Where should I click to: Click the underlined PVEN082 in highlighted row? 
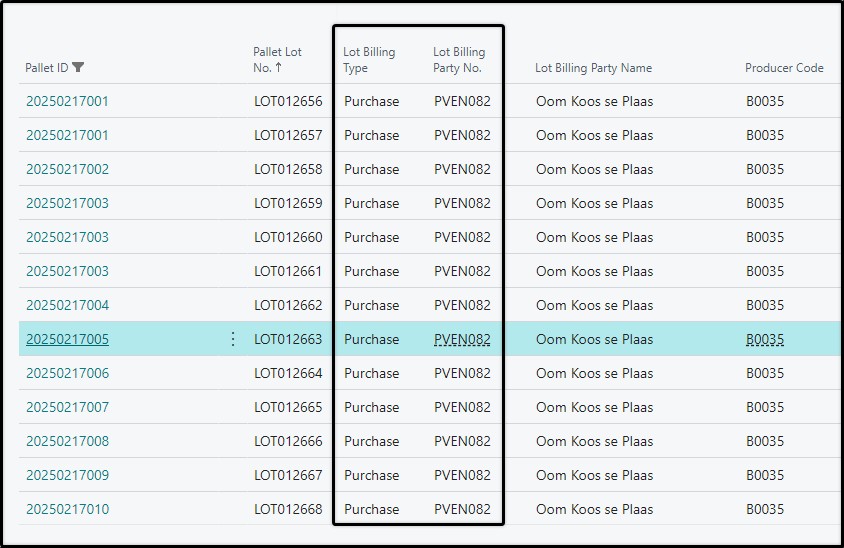pyautogui.click(x=462, y=339)
